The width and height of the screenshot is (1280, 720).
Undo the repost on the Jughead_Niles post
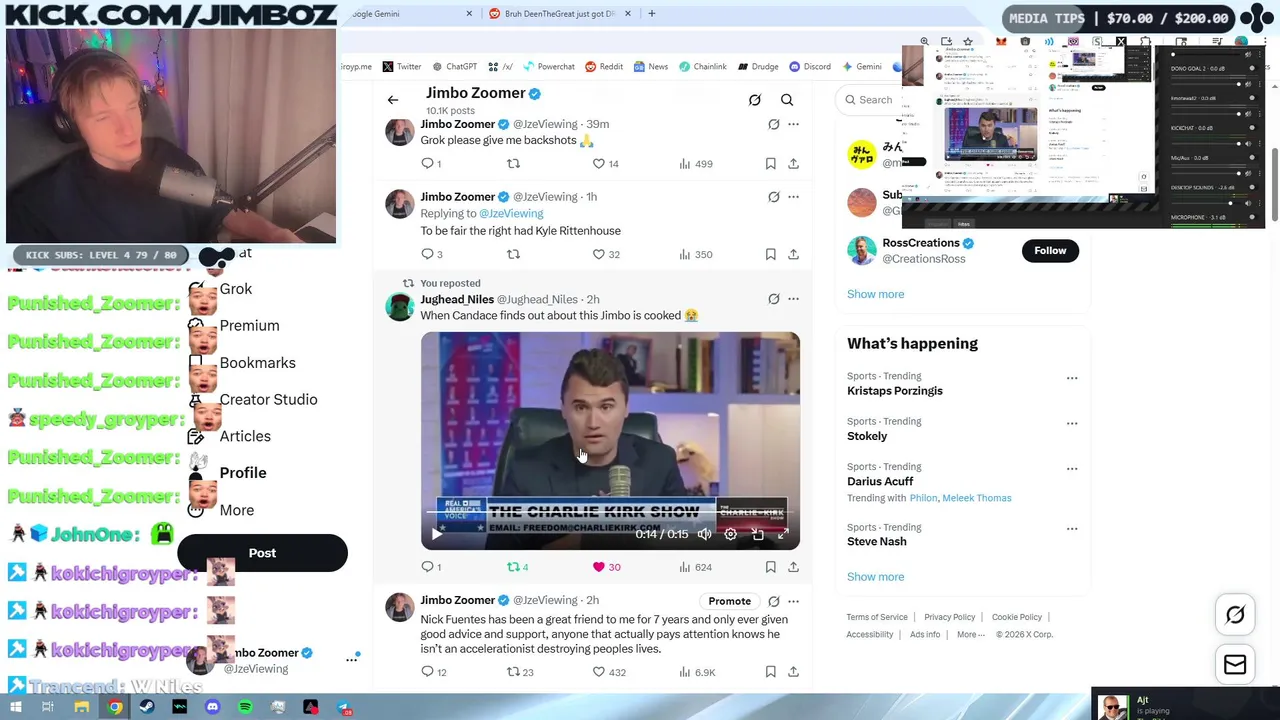(517, 567)
